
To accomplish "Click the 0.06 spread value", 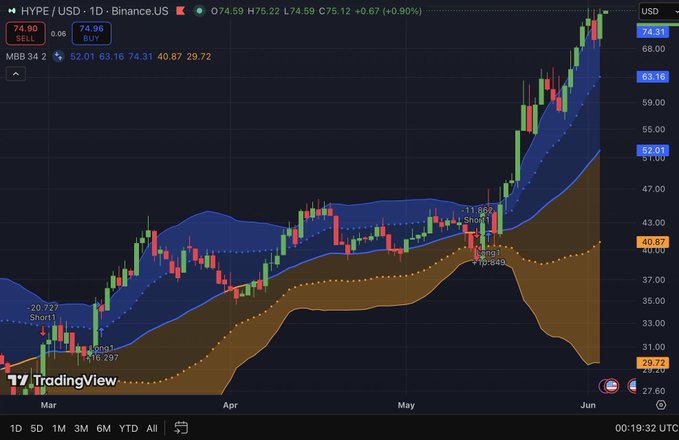I will click(x=58, y=33).
